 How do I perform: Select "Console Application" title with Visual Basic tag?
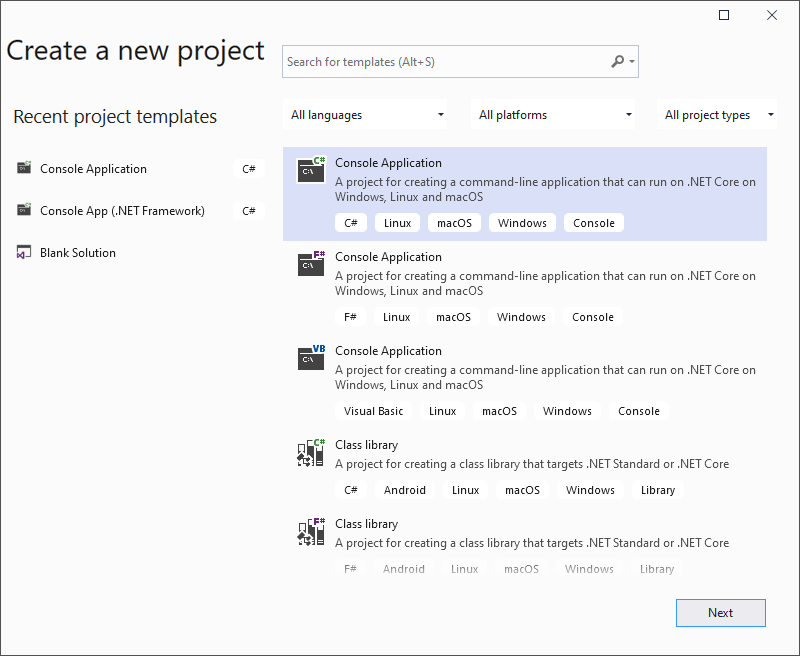388,351
